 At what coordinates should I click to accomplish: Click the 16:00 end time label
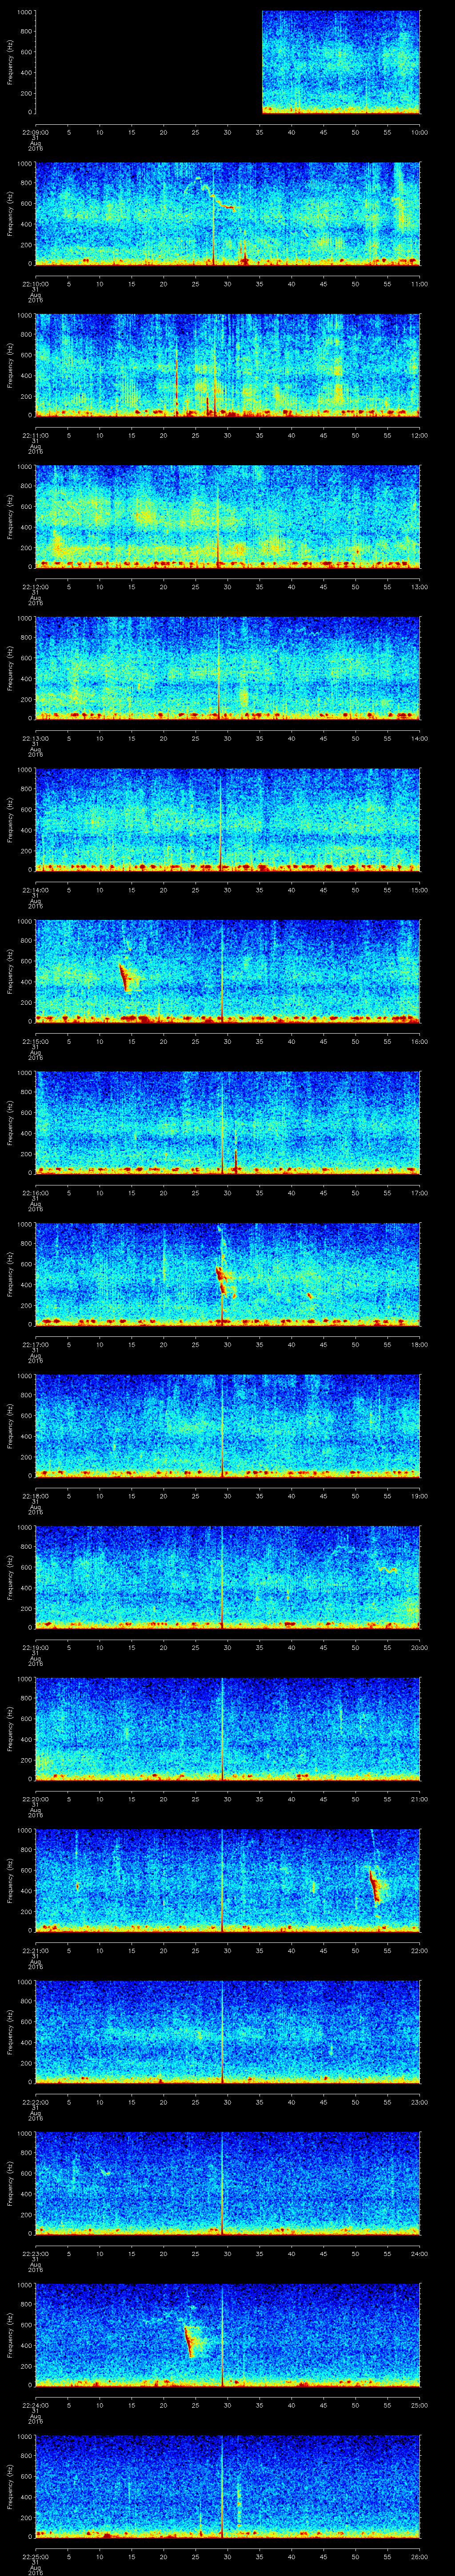pyautogui.click(x=419, y=1041)
